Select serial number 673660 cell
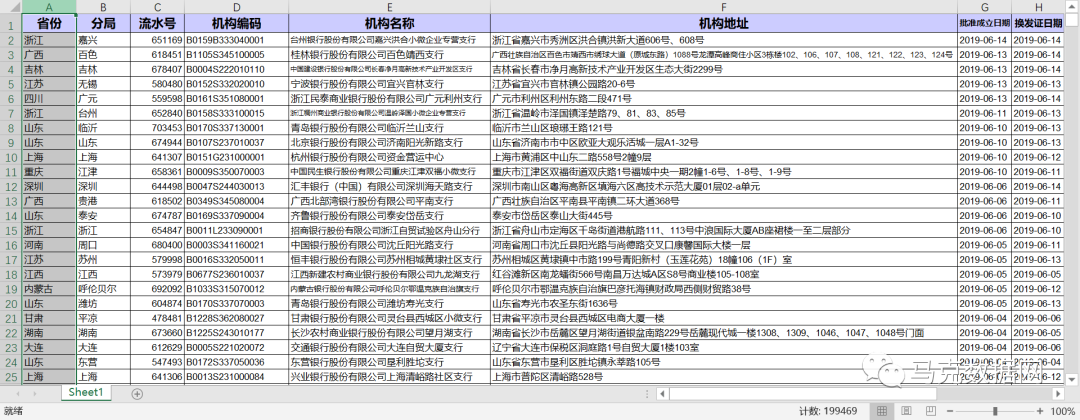 [157, 333]
